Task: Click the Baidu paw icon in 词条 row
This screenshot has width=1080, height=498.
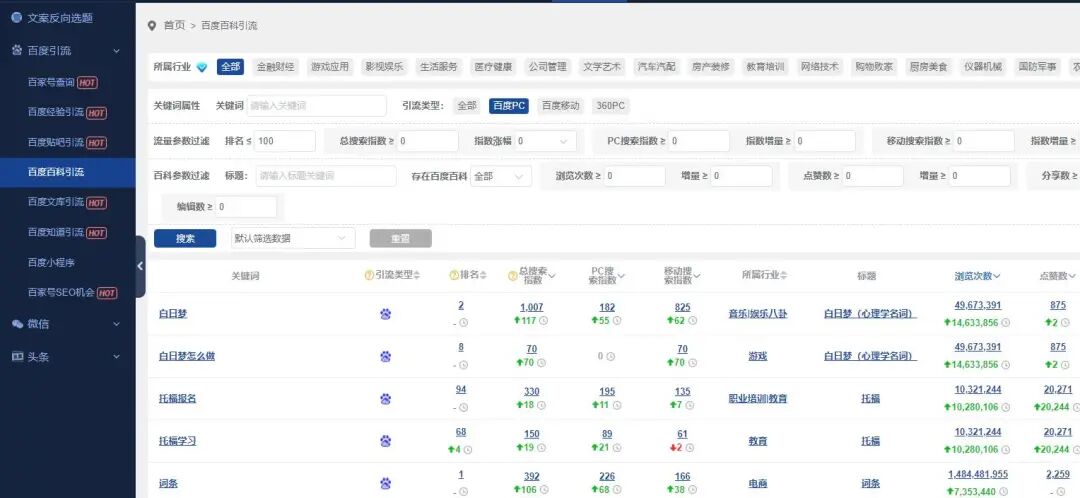Action: point(386,484)
